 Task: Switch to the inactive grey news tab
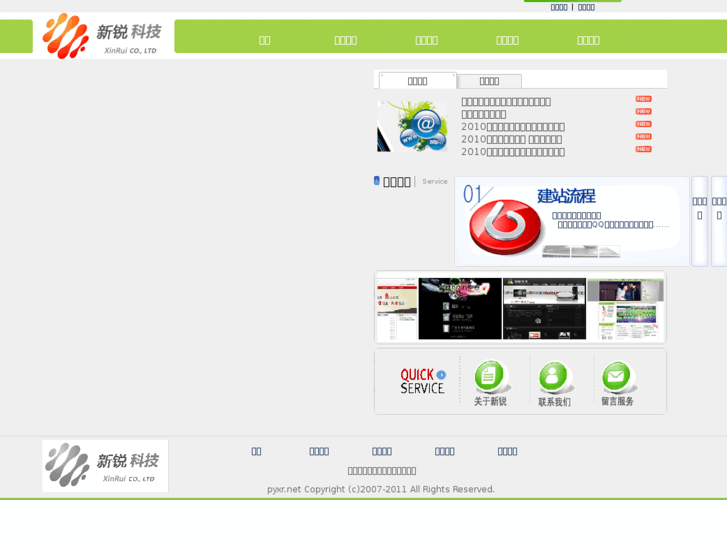(490, 81)
